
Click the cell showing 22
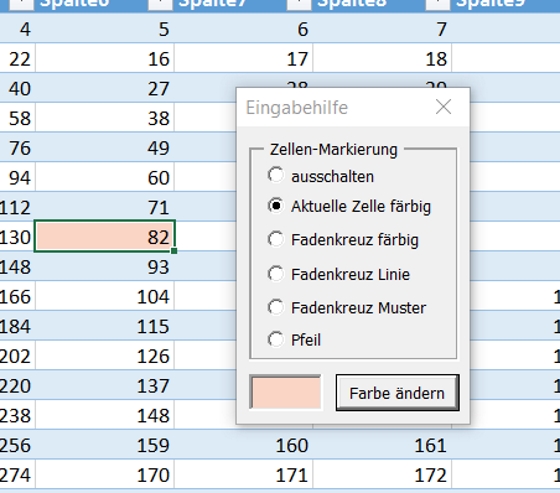point(18,58)
